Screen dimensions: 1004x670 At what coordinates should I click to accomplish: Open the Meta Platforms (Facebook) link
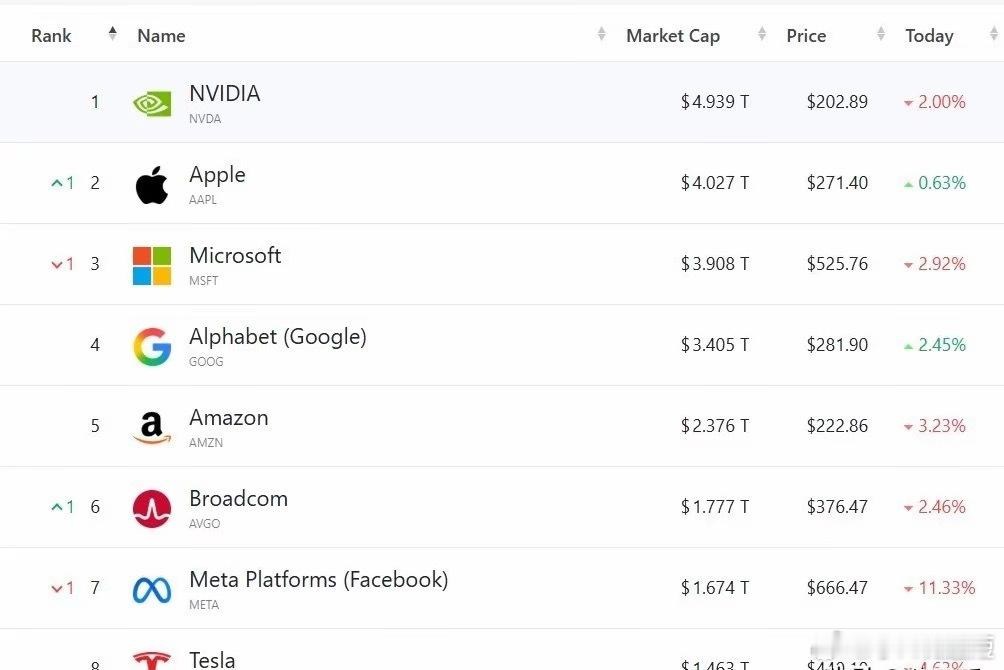coord(318,580)
